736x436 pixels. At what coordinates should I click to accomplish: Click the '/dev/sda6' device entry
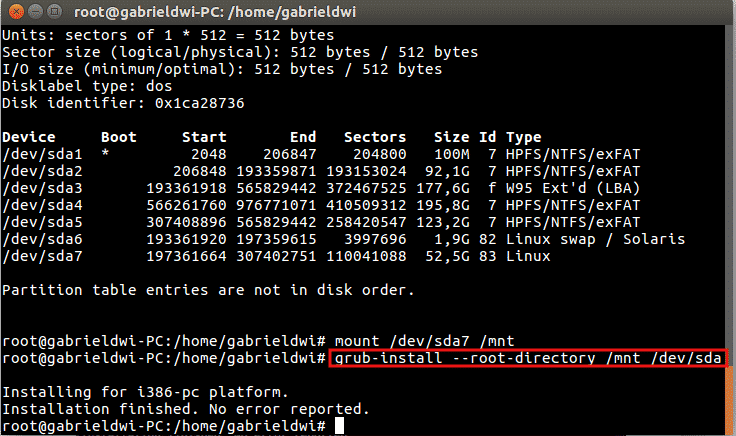(42, 239)
